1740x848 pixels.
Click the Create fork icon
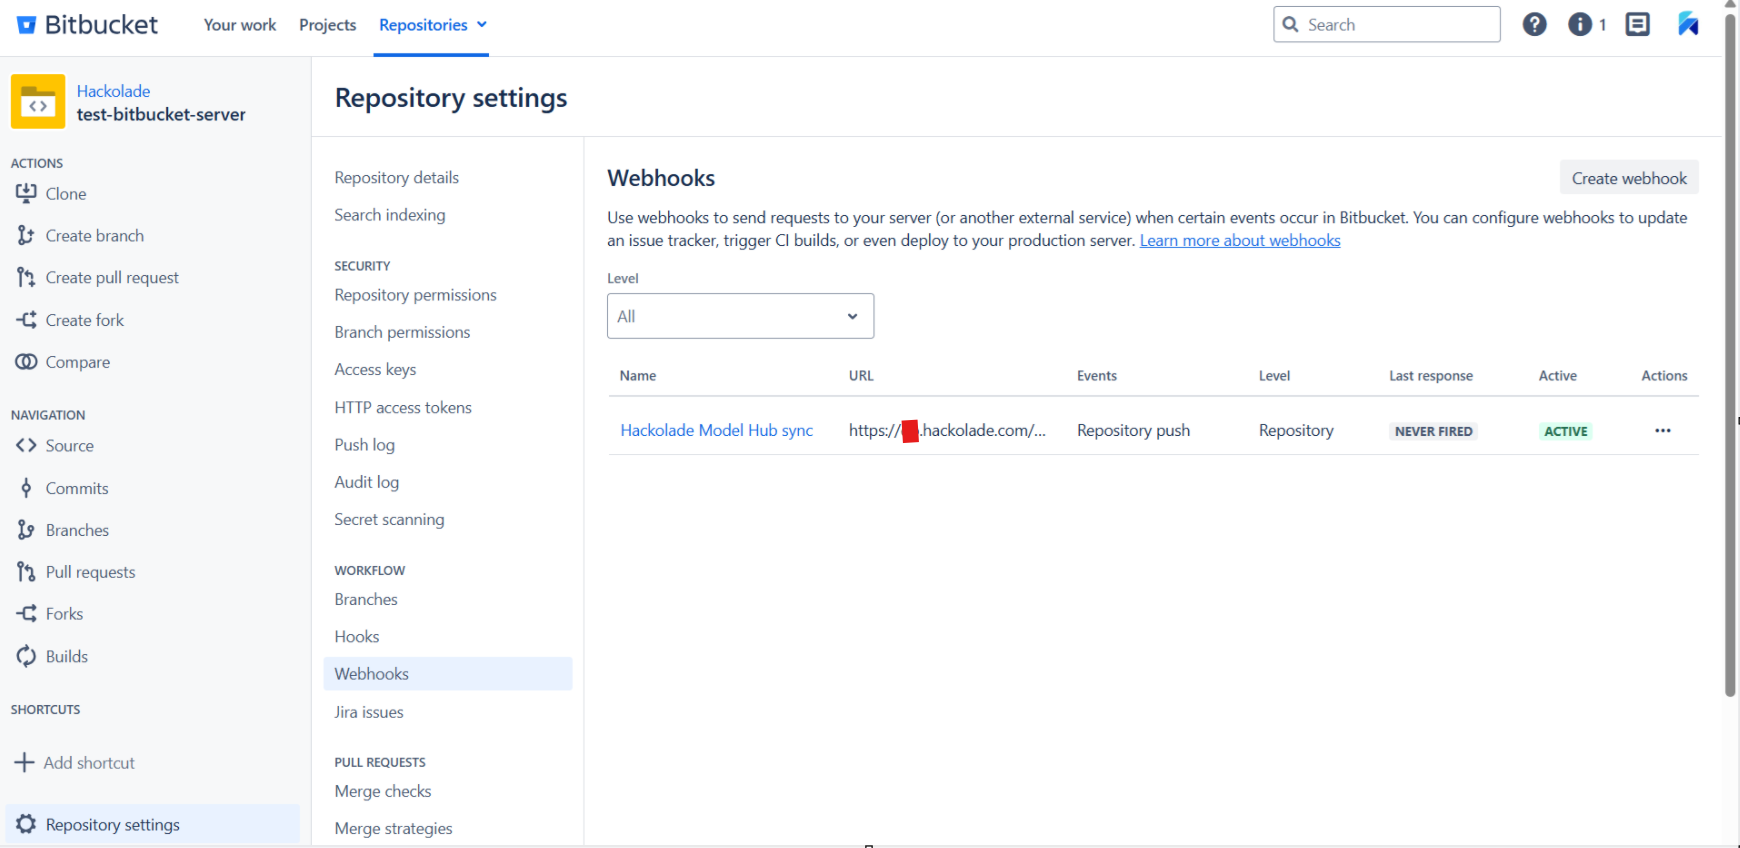(x=26, y=320)
